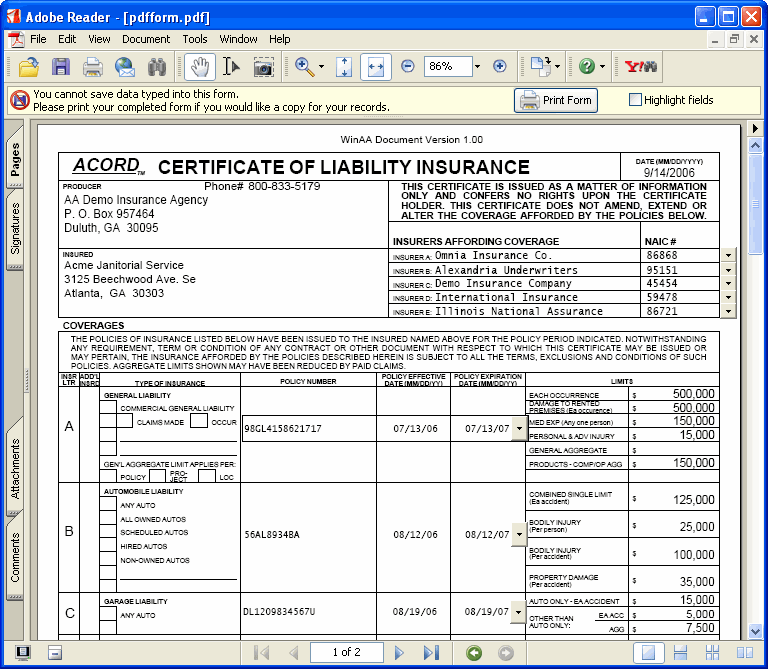This screenshot has height=669, width=768.
Task: Open the Insurer C dropdown arrow
Action: click(x=728, y=284)
